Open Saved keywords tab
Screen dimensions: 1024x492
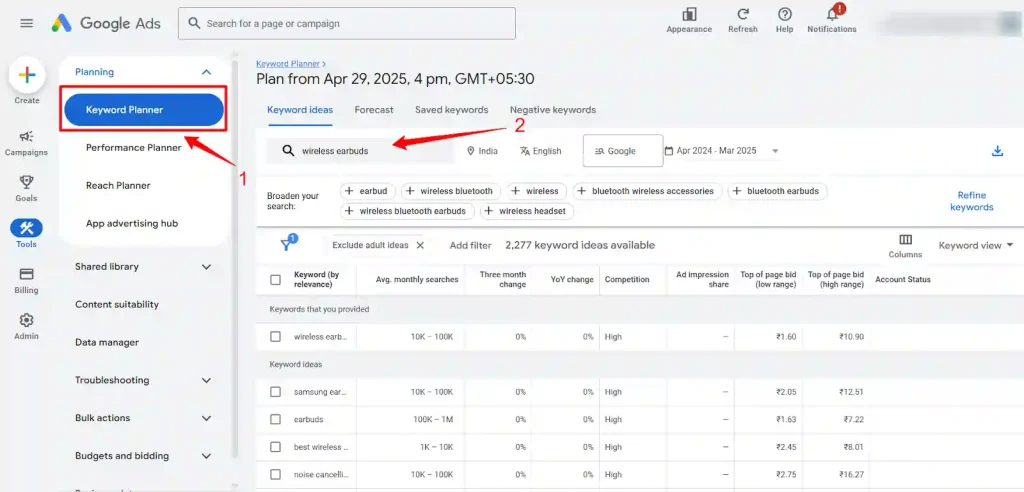pos(451,110)
